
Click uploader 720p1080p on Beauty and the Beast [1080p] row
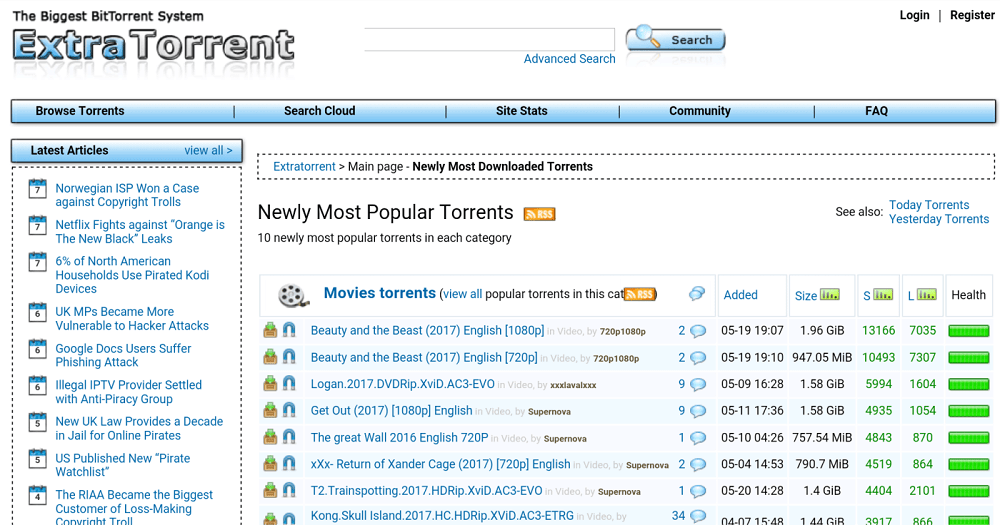click(x=622, y=332)
